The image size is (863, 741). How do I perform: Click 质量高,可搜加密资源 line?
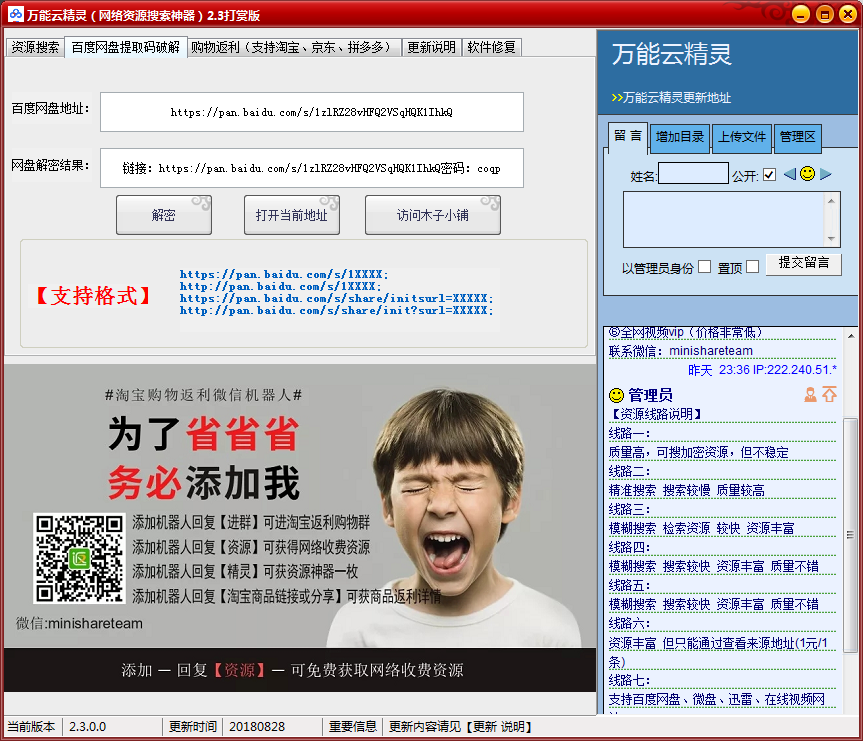pos(698,453)
